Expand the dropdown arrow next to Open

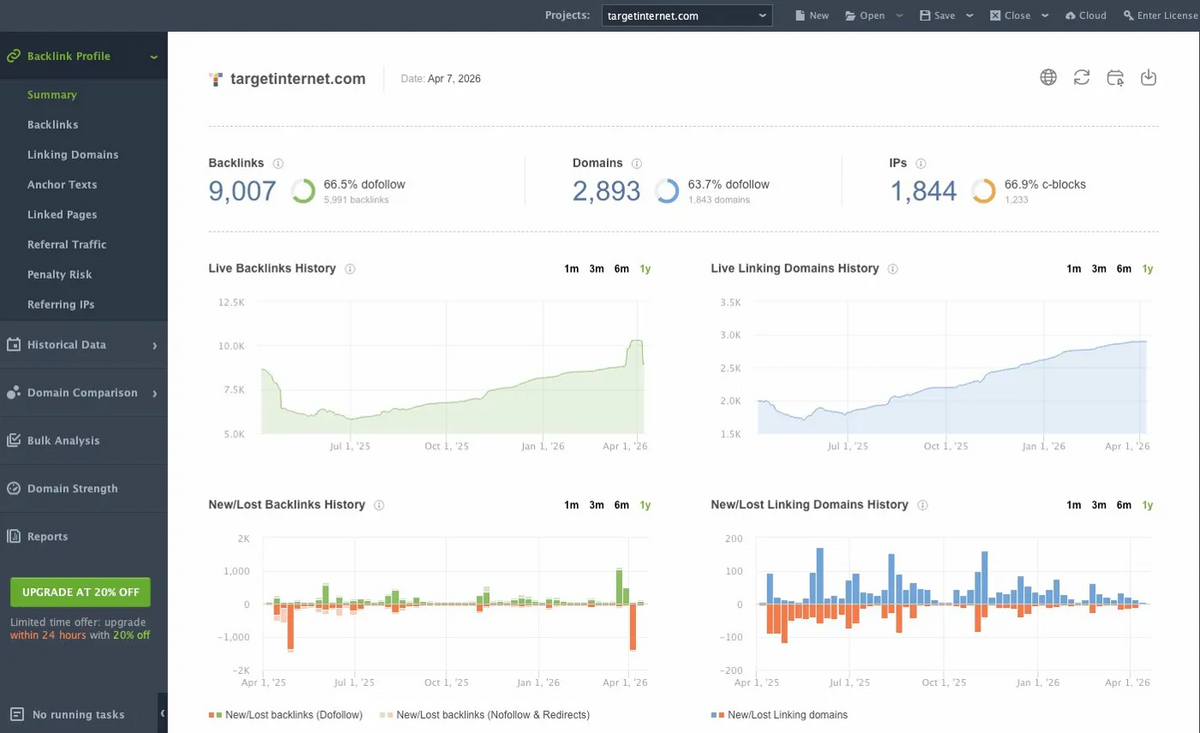coord(899,16)
